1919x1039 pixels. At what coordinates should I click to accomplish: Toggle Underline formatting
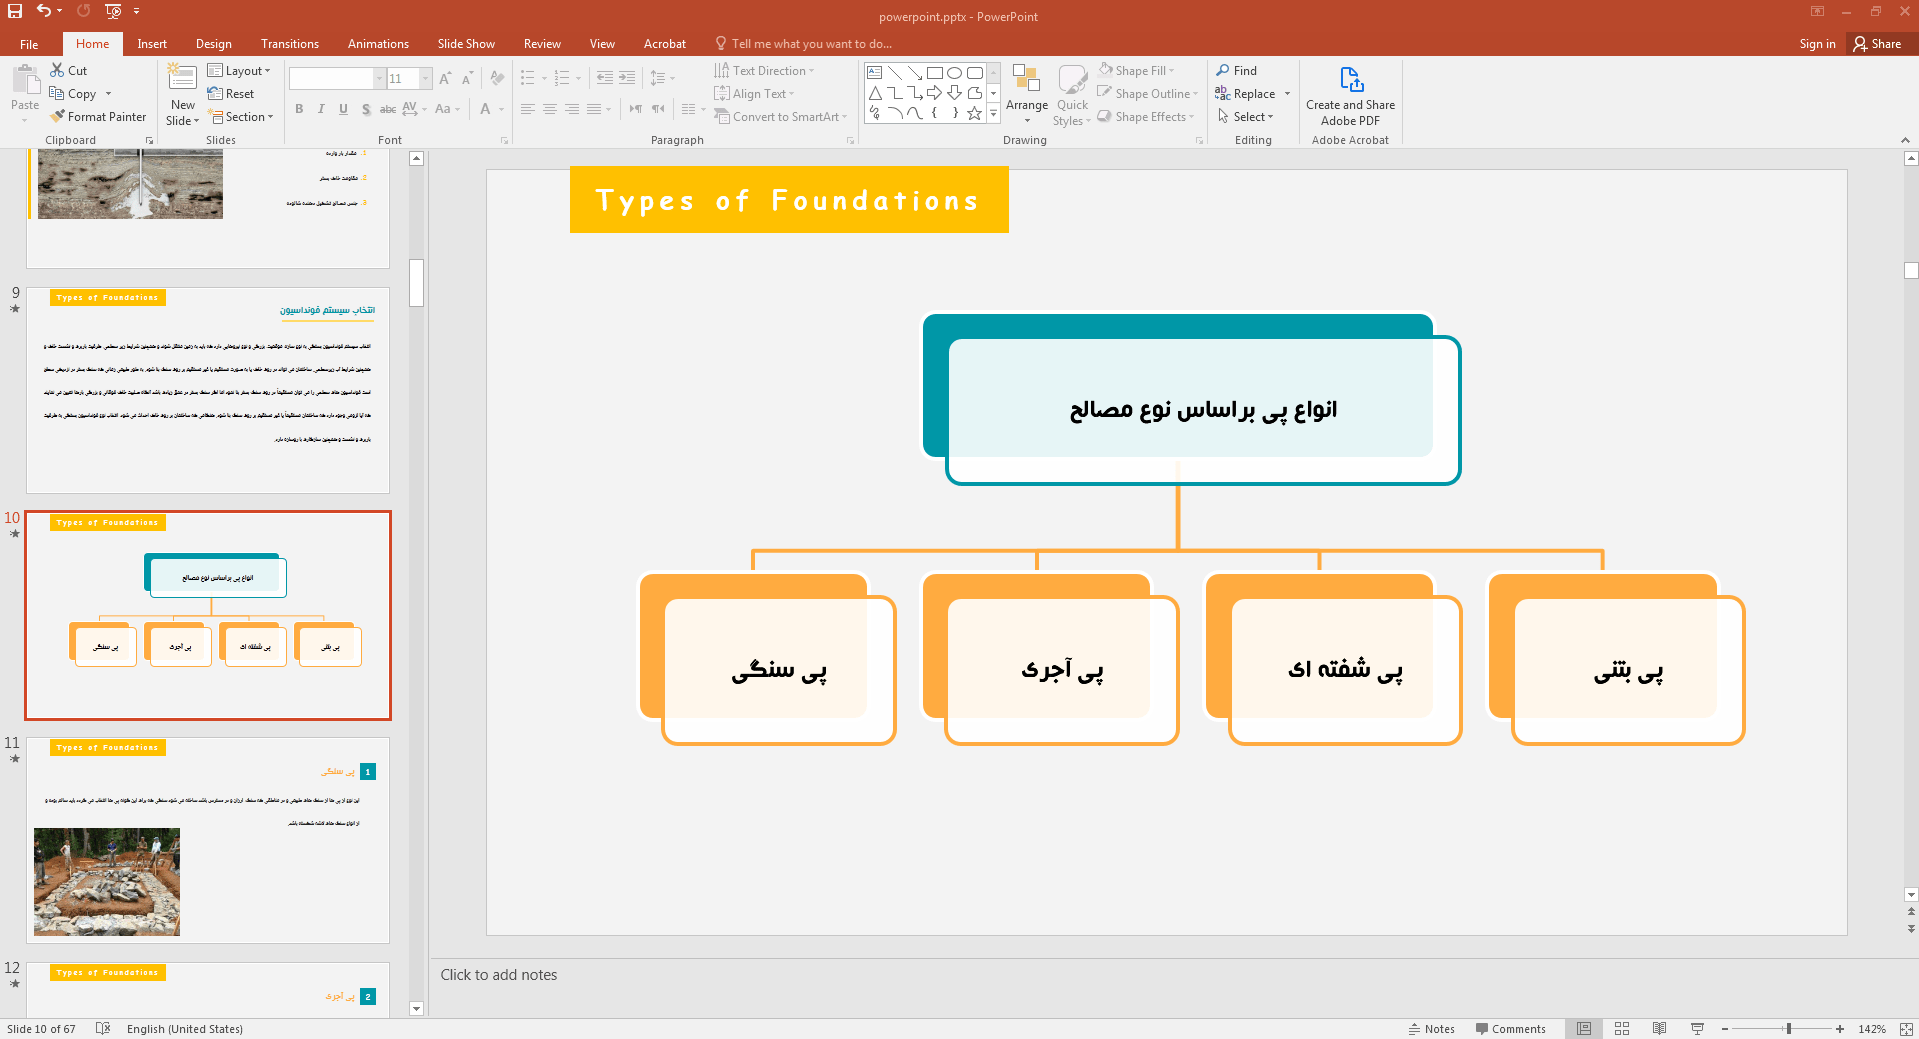click(x=343, y=109)
